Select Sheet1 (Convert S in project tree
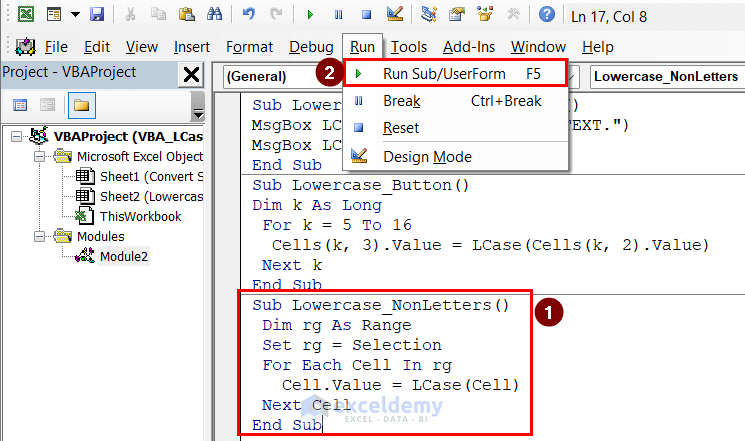 pos(151,177)
